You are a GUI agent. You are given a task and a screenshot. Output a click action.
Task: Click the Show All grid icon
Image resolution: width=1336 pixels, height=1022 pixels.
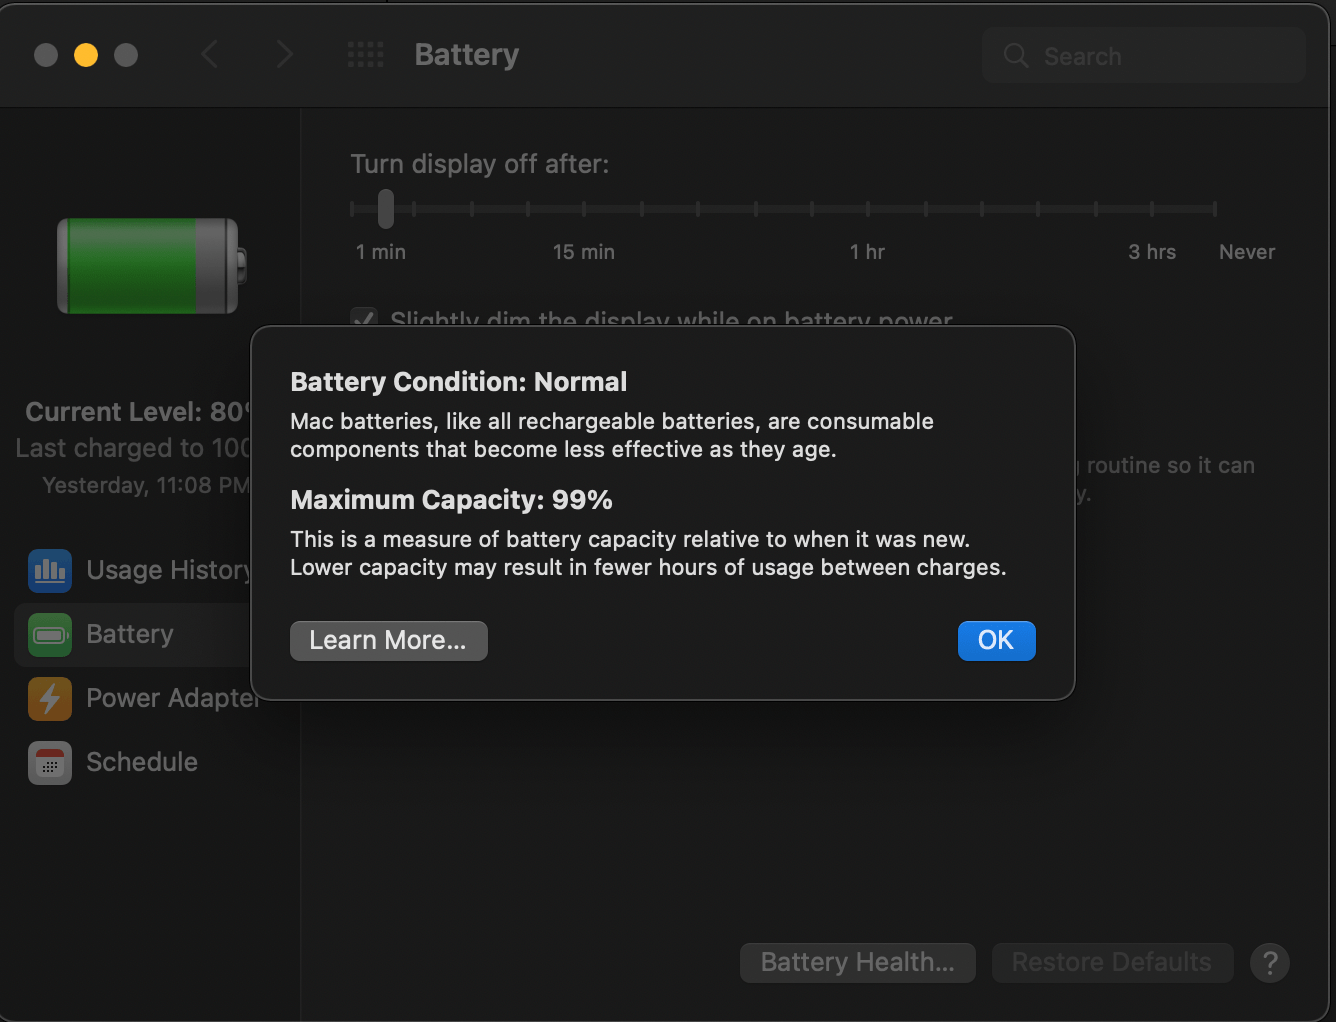coord(365,55)
